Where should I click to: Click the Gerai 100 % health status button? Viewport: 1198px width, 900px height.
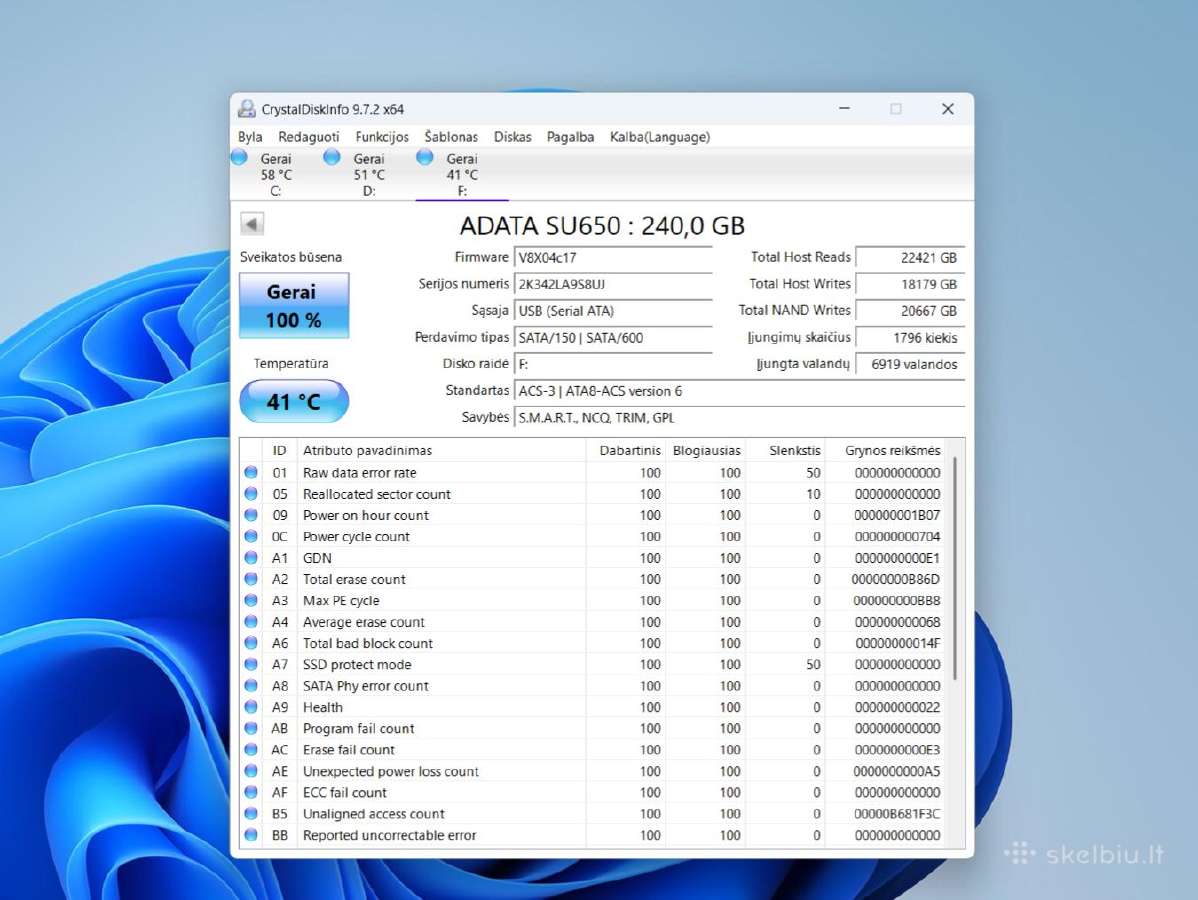pos(294,306)
